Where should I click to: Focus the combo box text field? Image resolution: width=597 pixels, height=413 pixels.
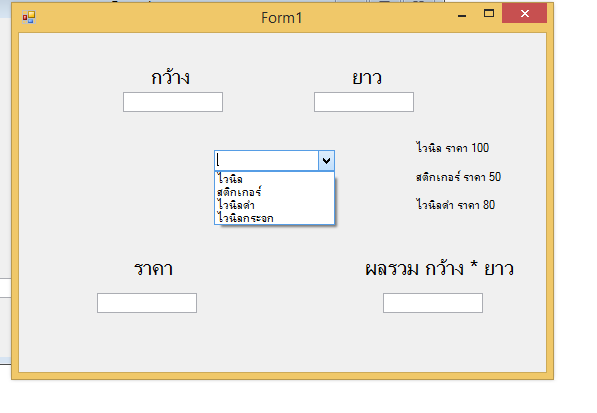pos(267,161)
